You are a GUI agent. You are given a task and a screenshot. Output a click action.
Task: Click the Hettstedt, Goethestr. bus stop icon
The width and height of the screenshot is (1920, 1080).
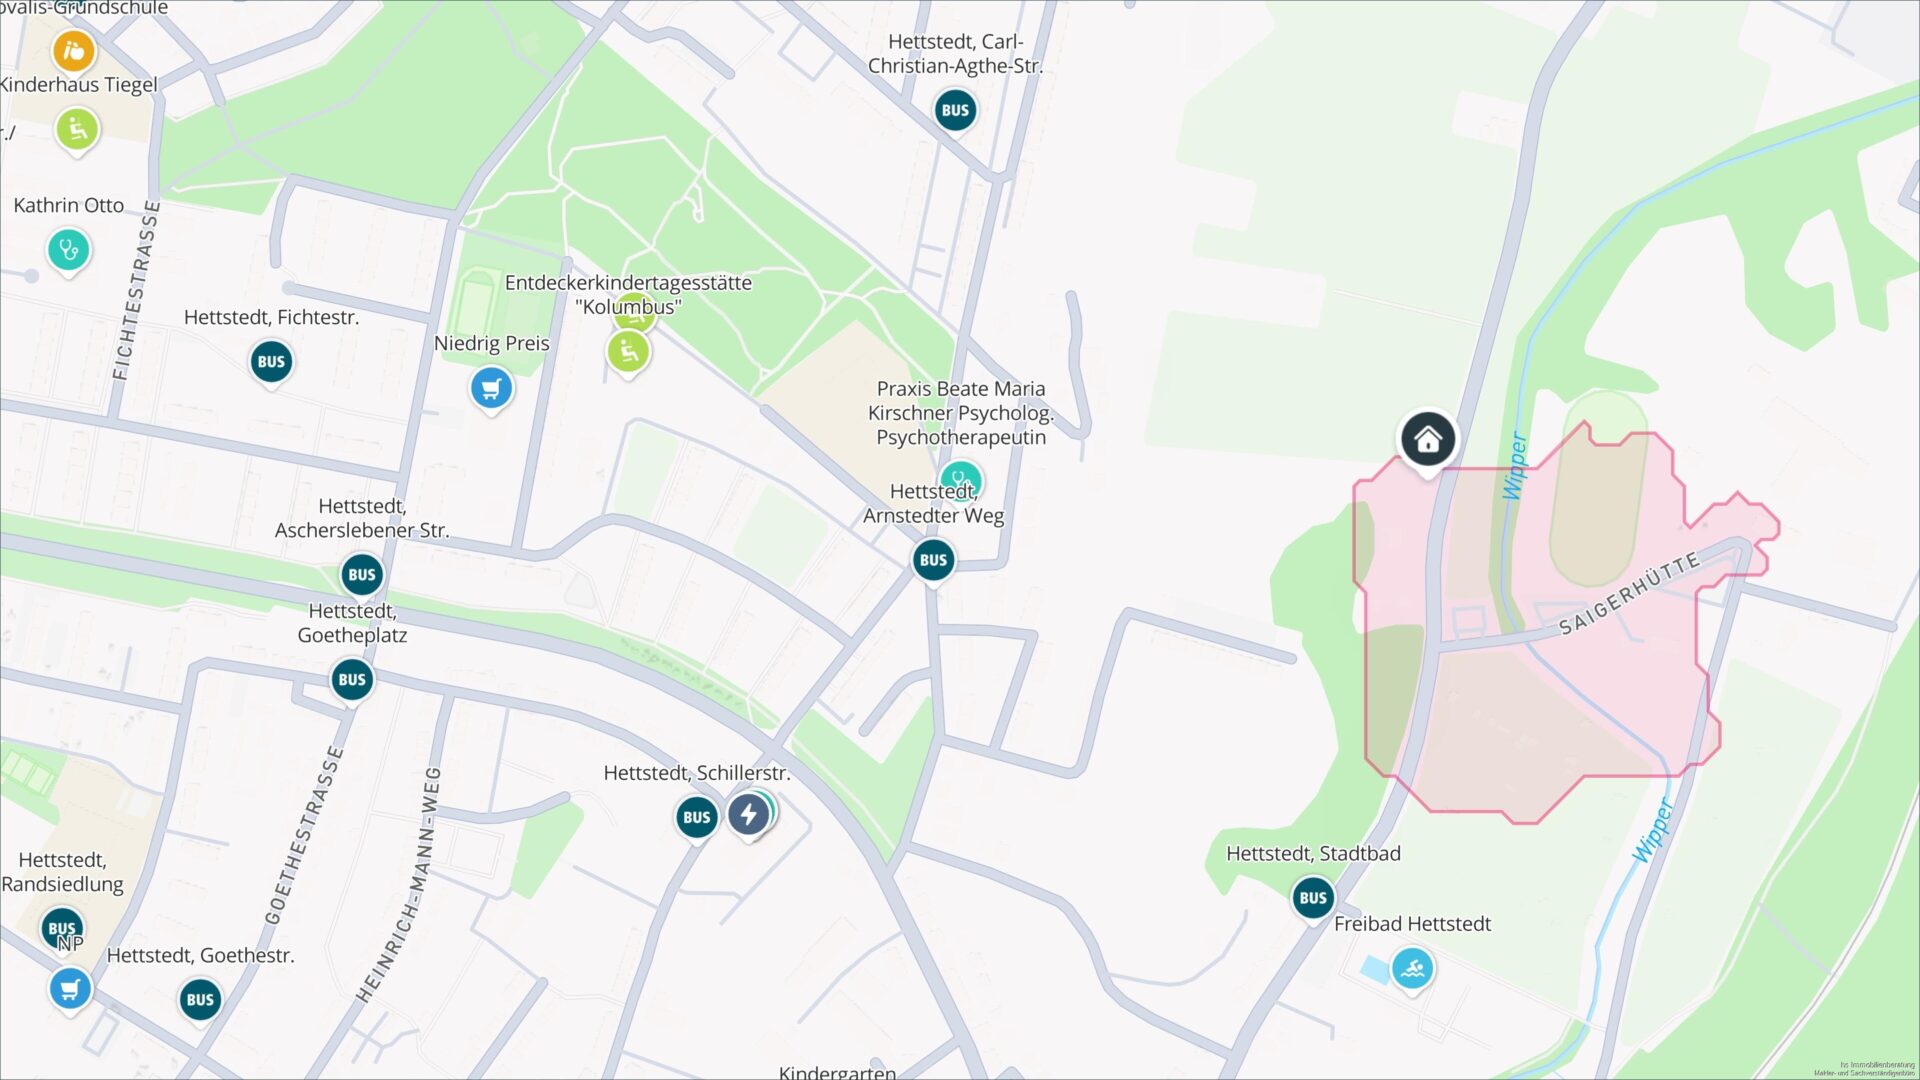coord(200,1000)
